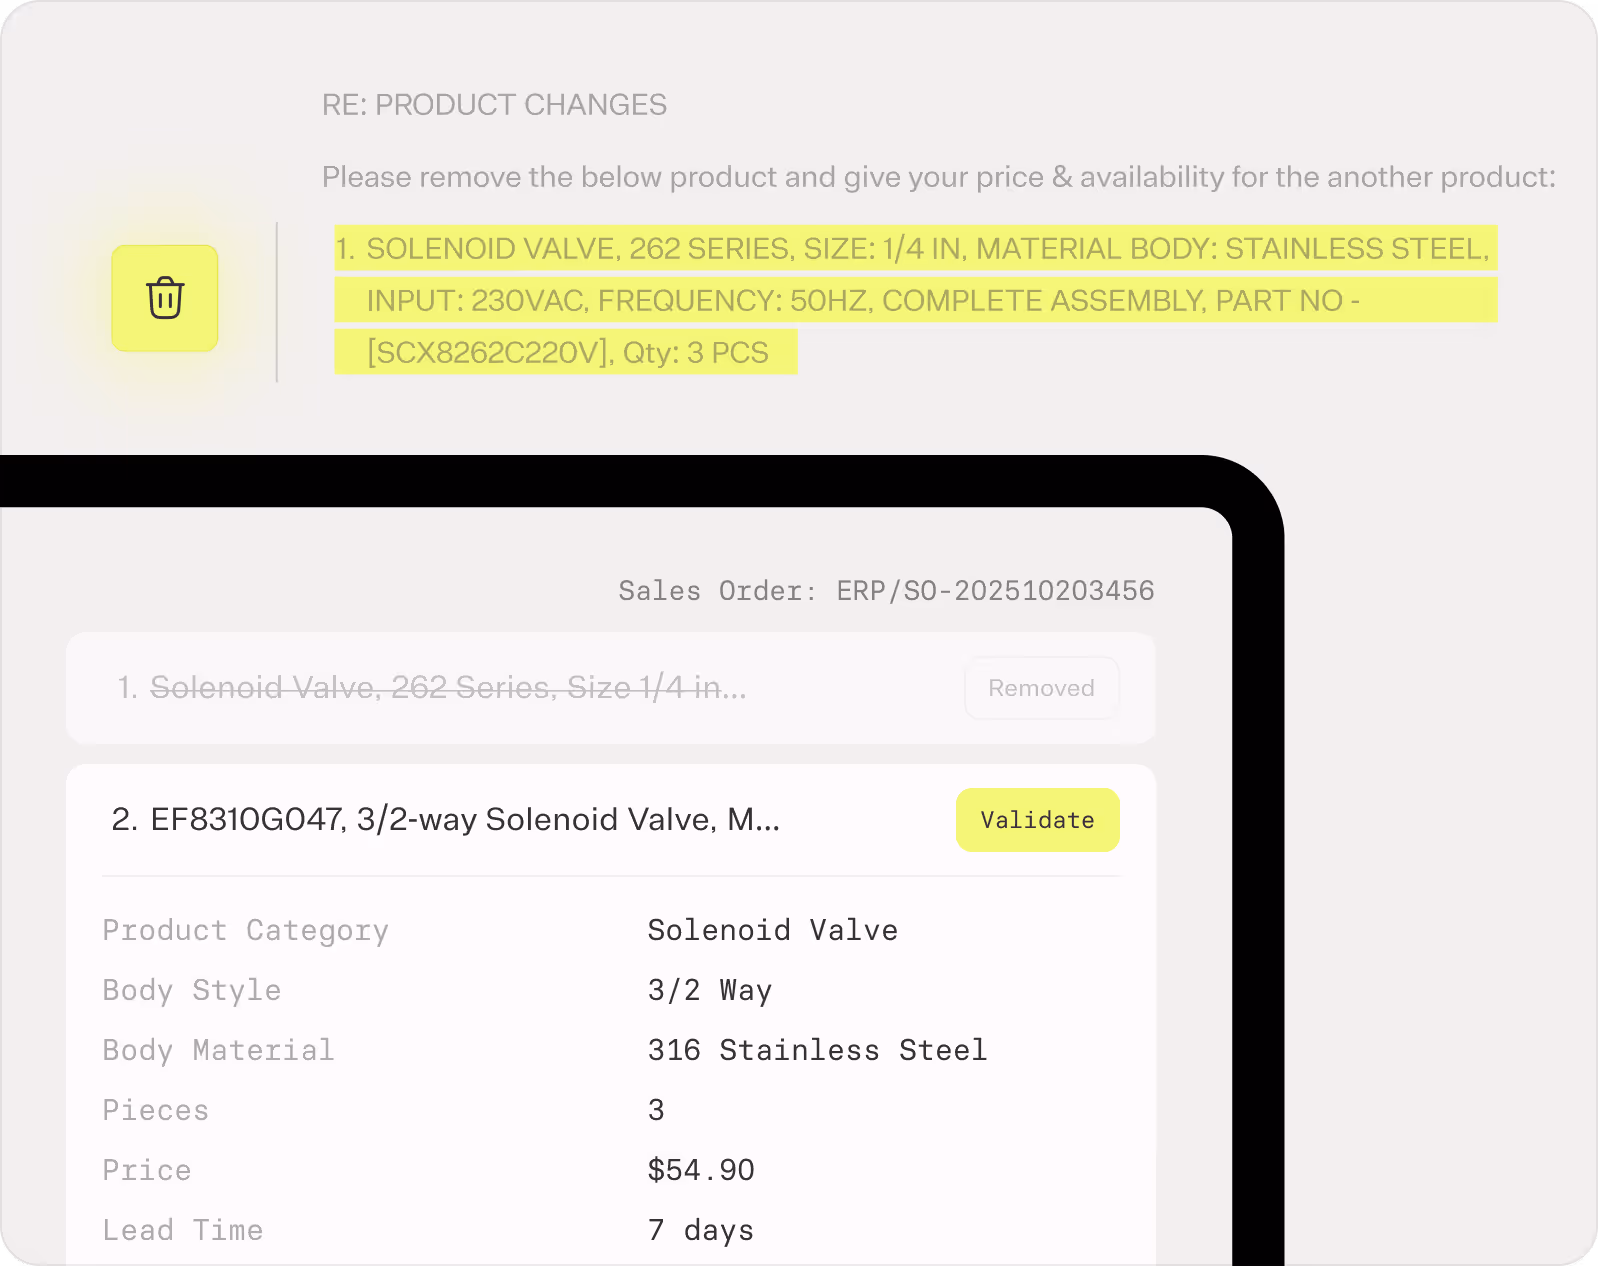Click the RE: PRODUCT CHANGES subject line

click(494, 105)
